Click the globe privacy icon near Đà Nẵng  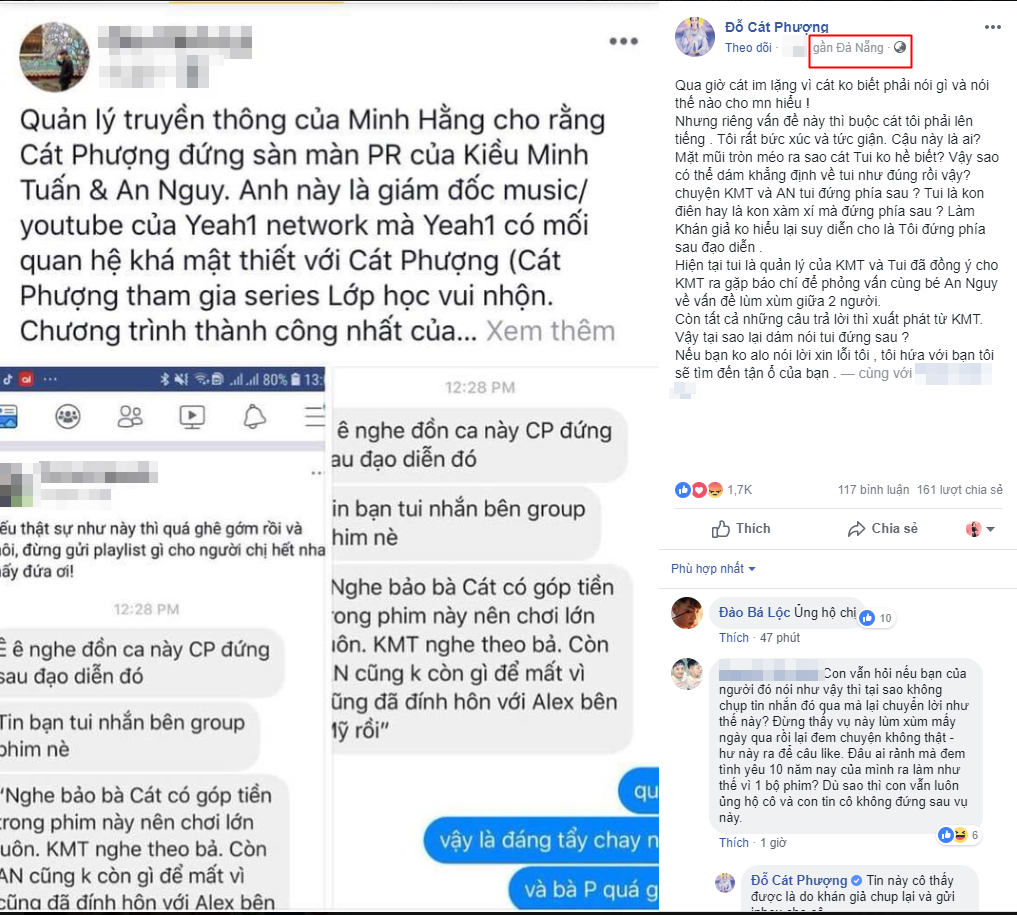[x=900, y=47]
